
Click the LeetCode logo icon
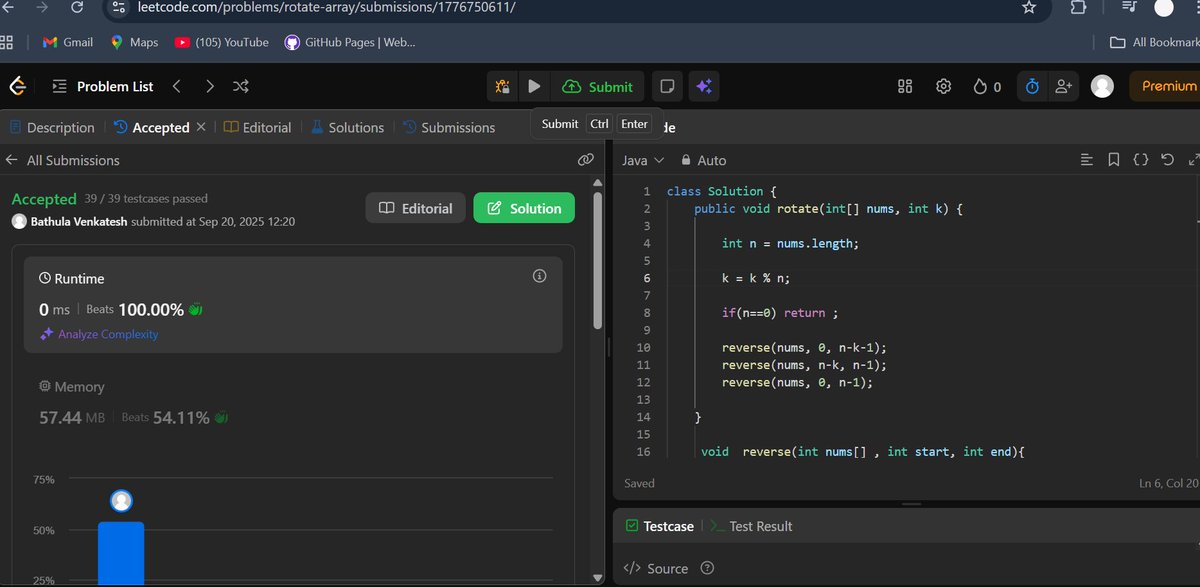[x=17, y=86]
